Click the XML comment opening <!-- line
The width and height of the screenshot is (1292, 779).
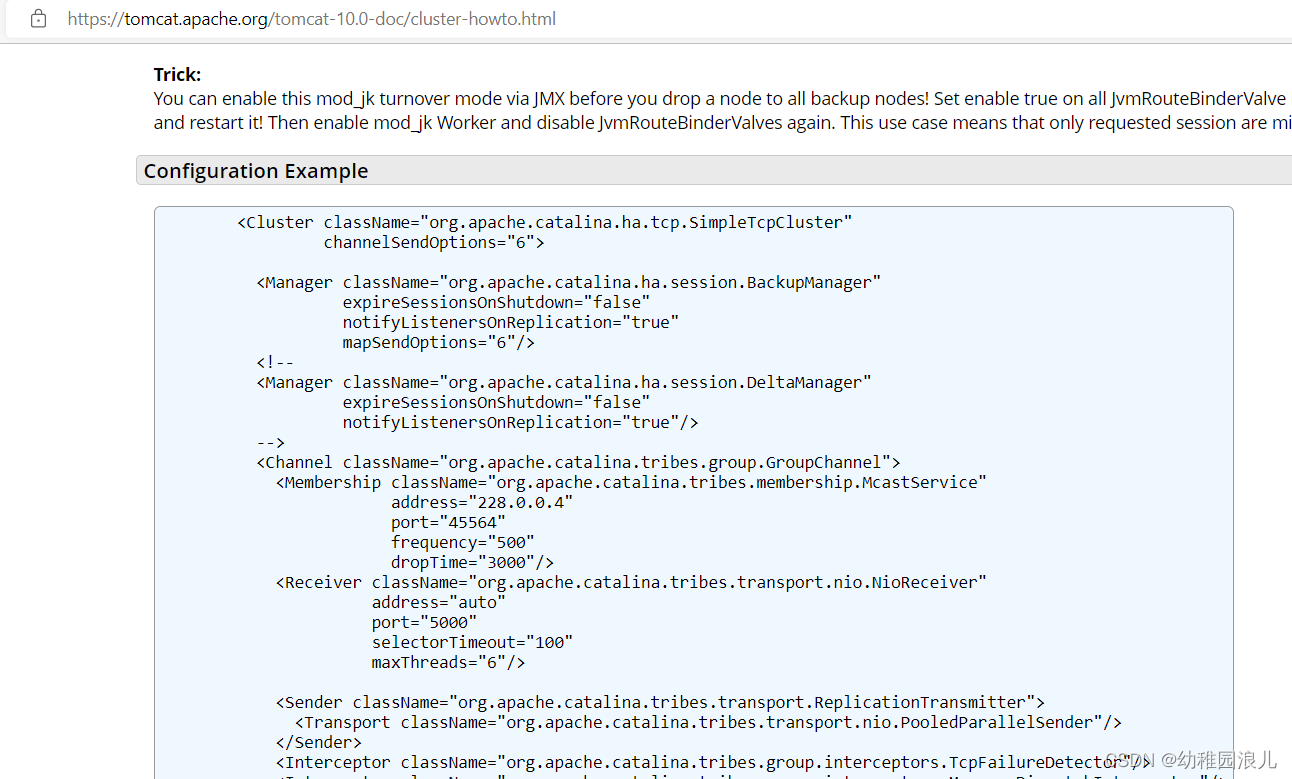coord(276,362)
